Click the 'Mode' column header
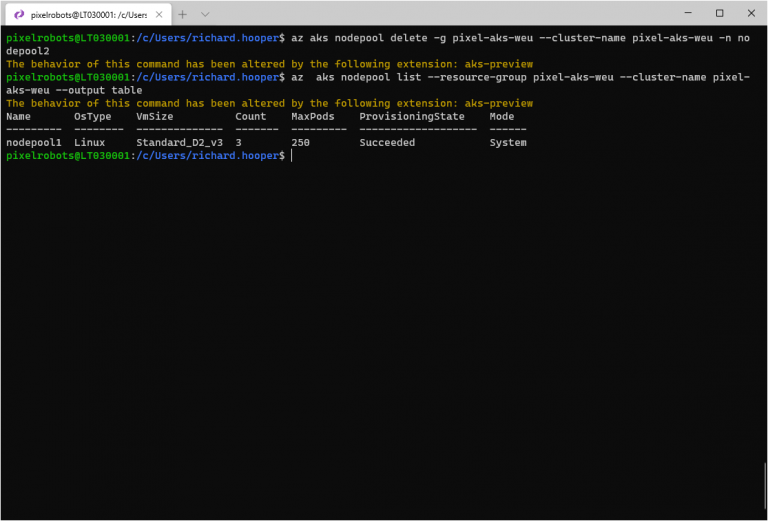 [502, 117]
